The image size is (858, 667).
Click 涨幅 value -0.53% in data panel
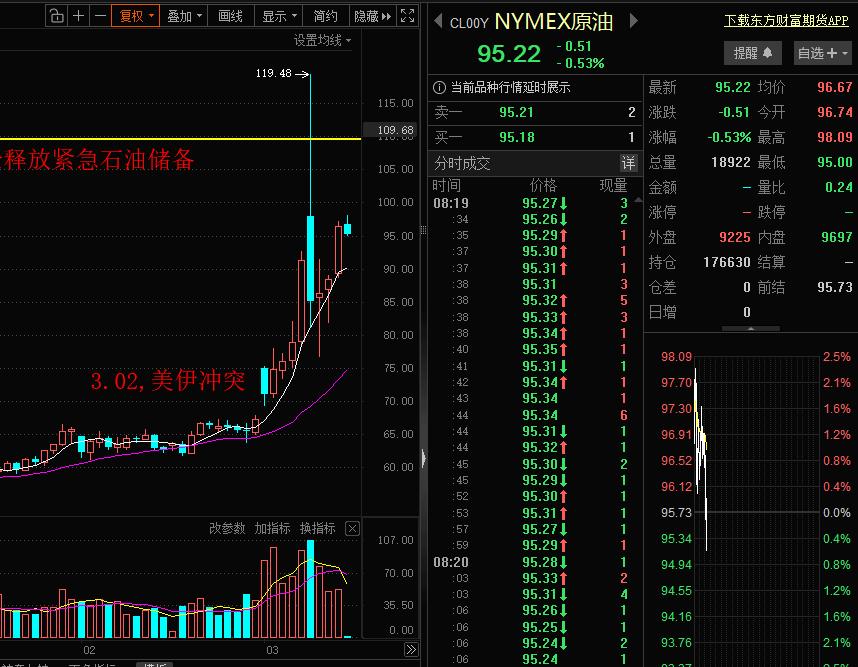729,137
